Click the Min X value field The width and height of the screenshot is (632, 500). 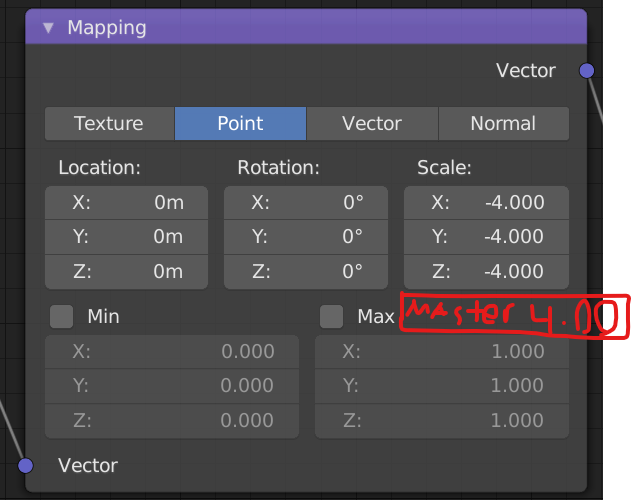(172, 351)
